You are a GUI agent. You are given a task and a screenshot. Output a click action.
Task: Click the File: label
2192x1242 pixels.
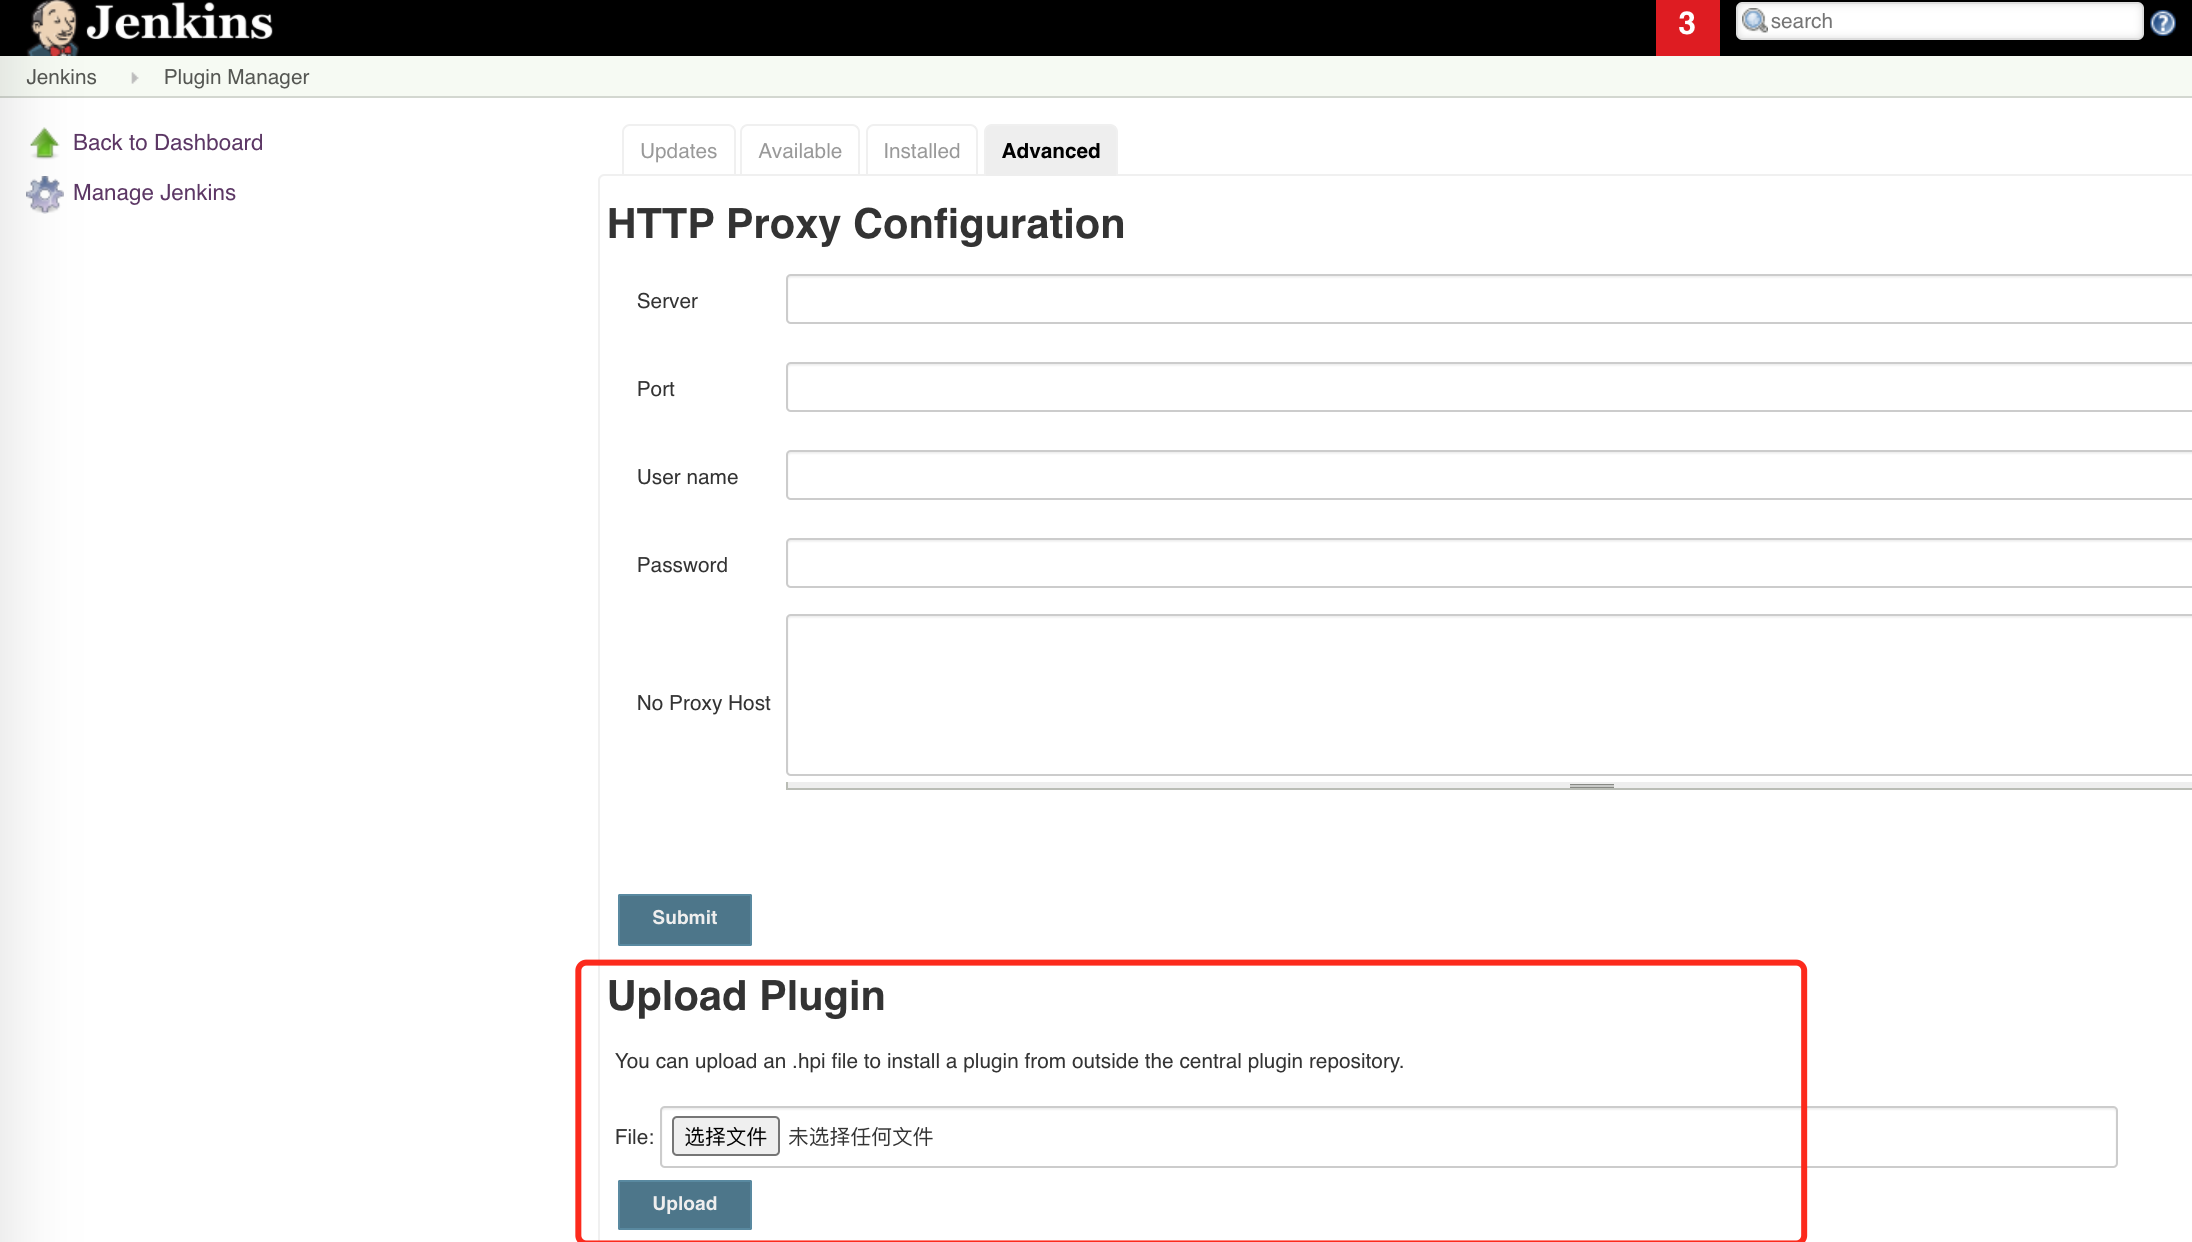coord(635,1137)
